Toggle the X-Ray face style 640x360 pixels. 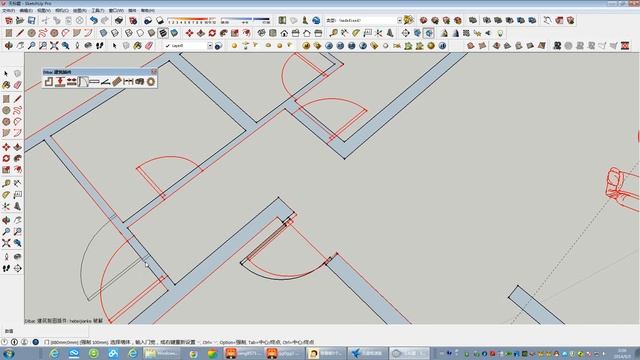[104, 33]
